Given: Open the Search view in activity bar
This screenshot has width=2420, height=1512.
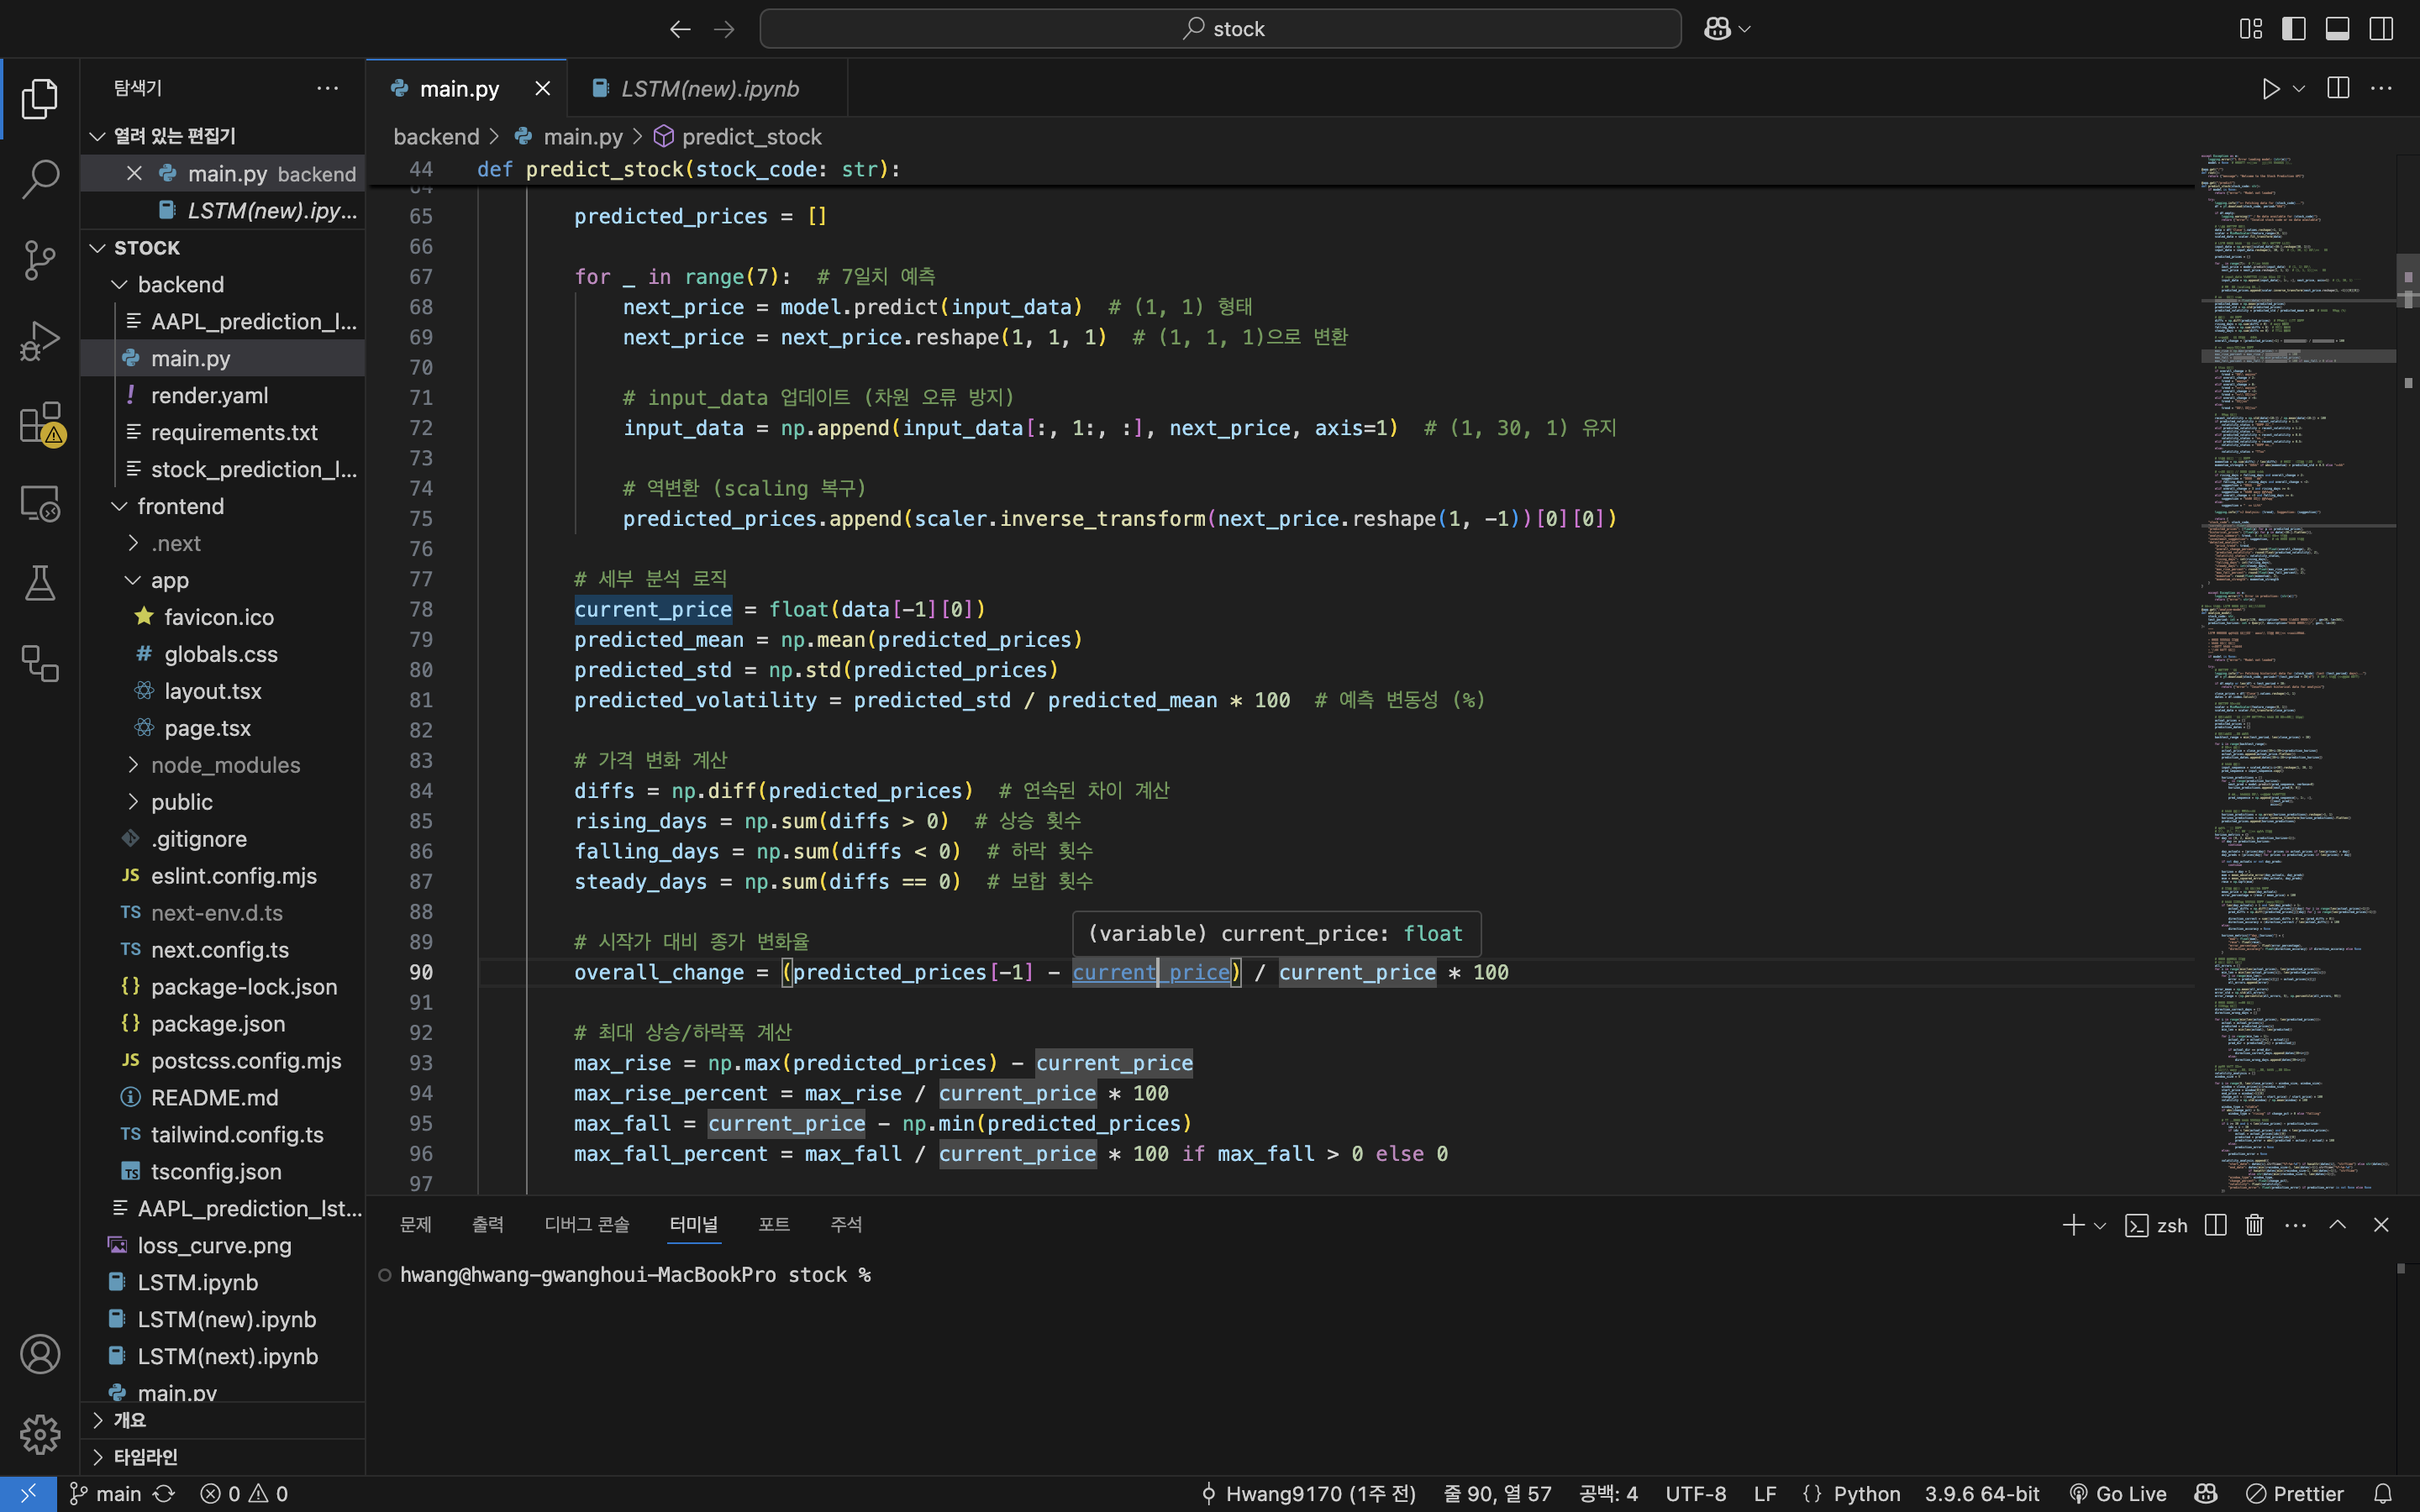Looking at the screenshot, I should 40,179.
